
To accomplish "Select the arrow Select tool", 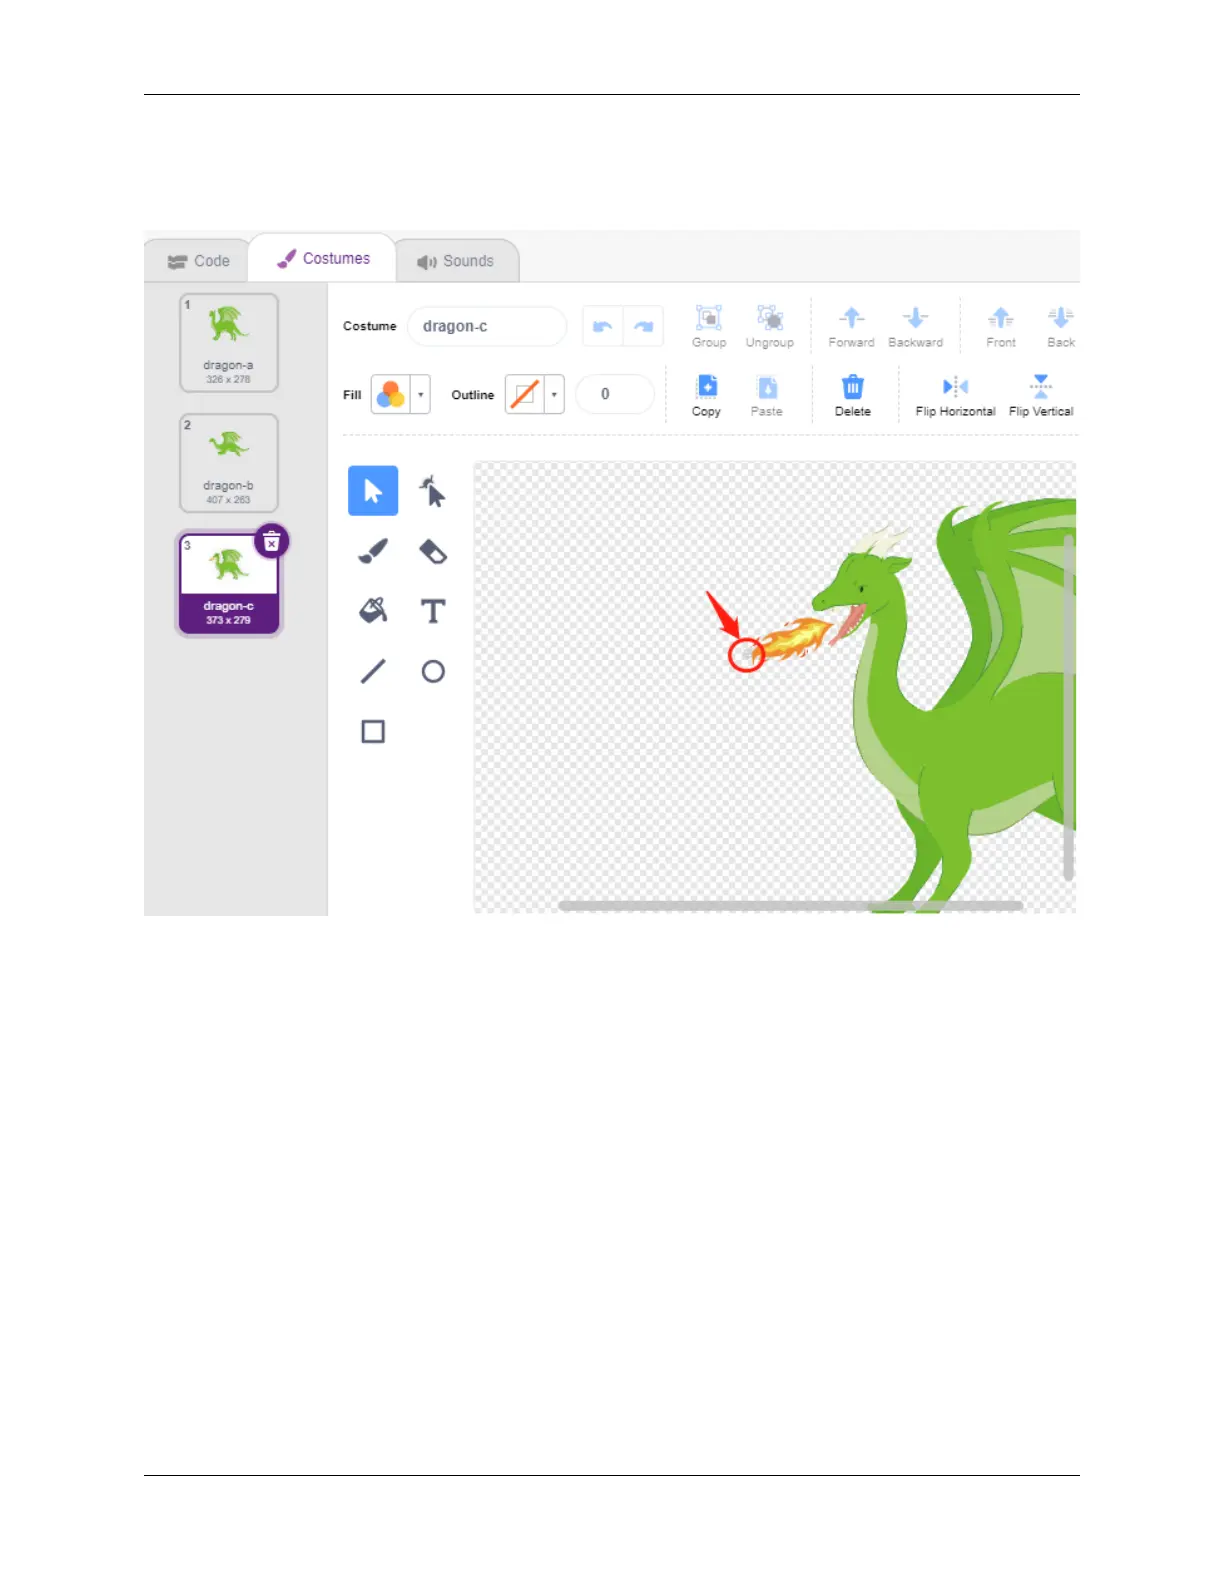I will coord(373,491).
